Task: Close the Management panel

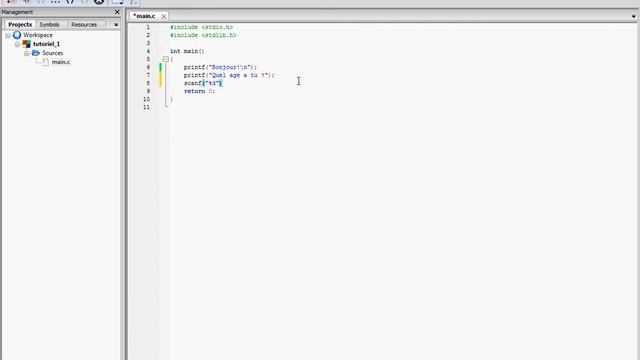Action: [117, 12]
